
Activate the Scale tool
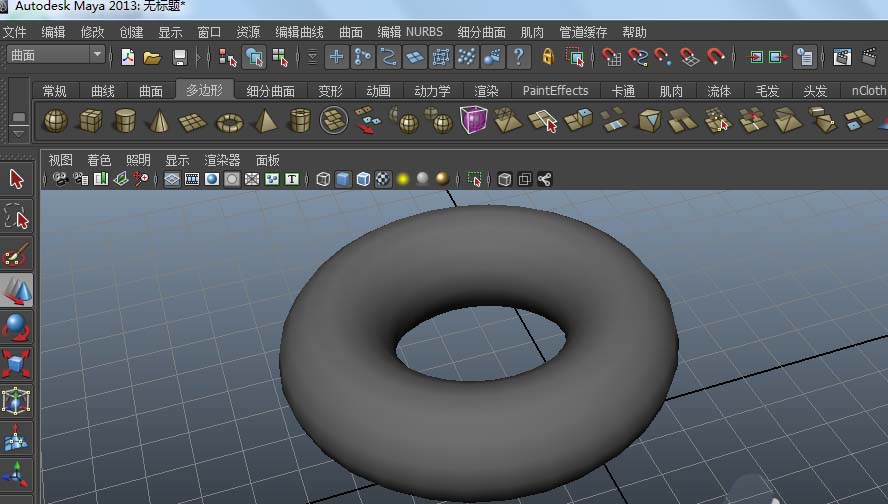point(16,363)
